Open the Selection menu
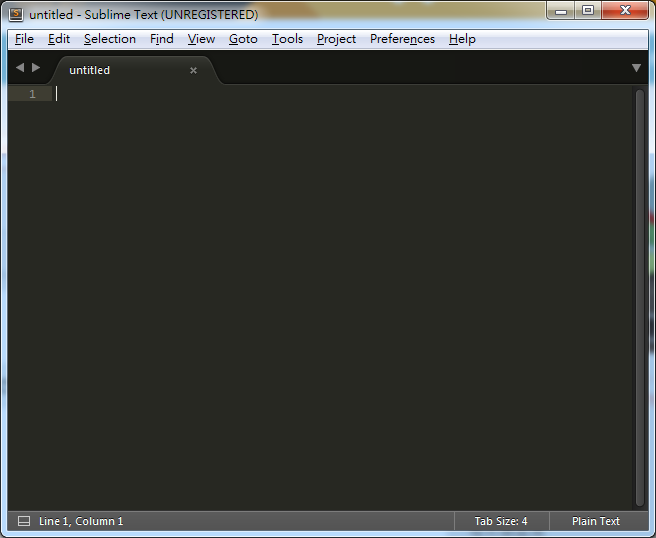The image size is (656, 538). (x=110, y=39)
